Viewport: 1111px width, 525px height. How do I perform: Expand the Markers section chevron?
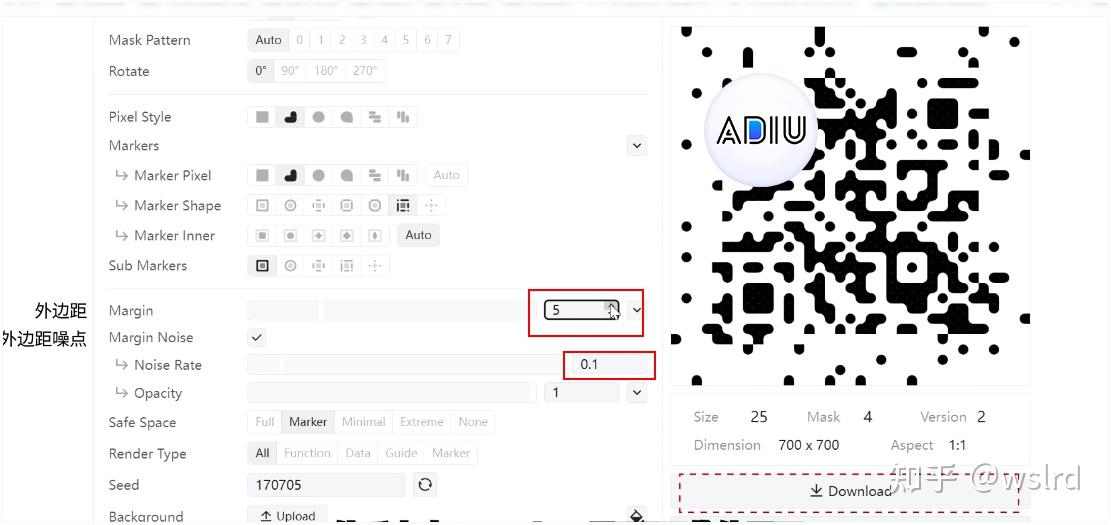(636, 146)
